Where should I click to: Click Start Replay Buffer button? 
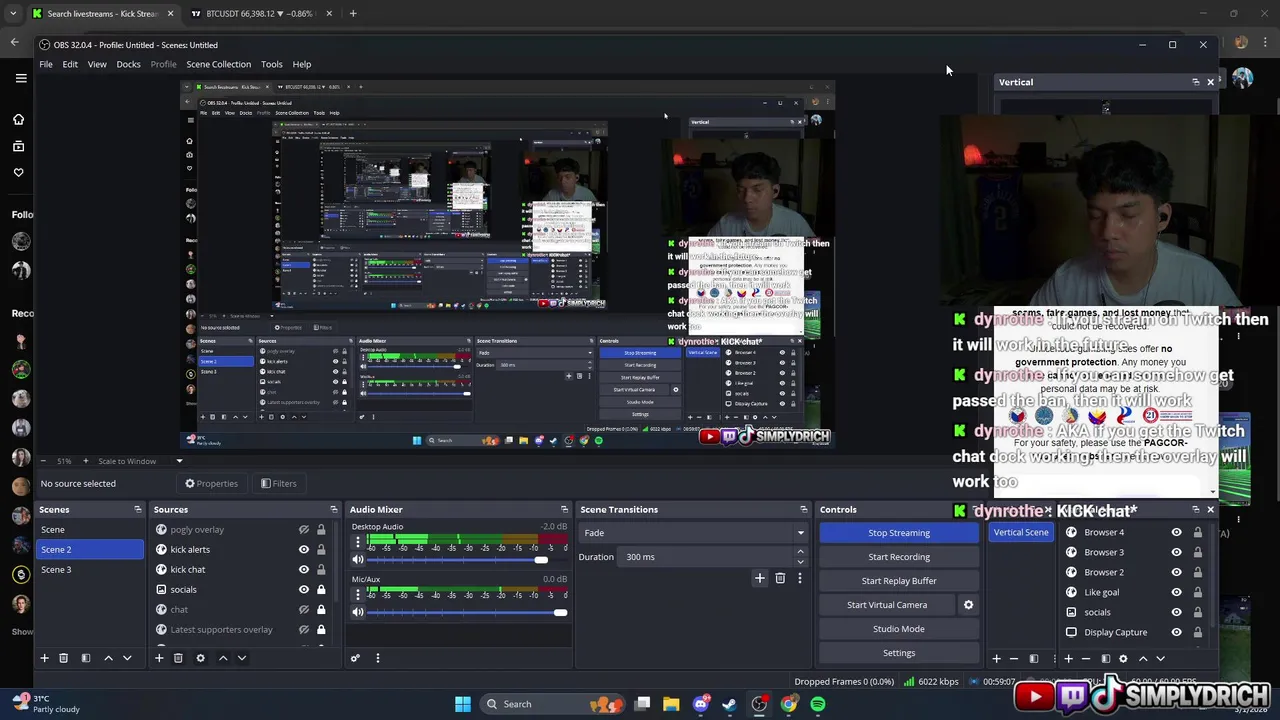[899, 581]
